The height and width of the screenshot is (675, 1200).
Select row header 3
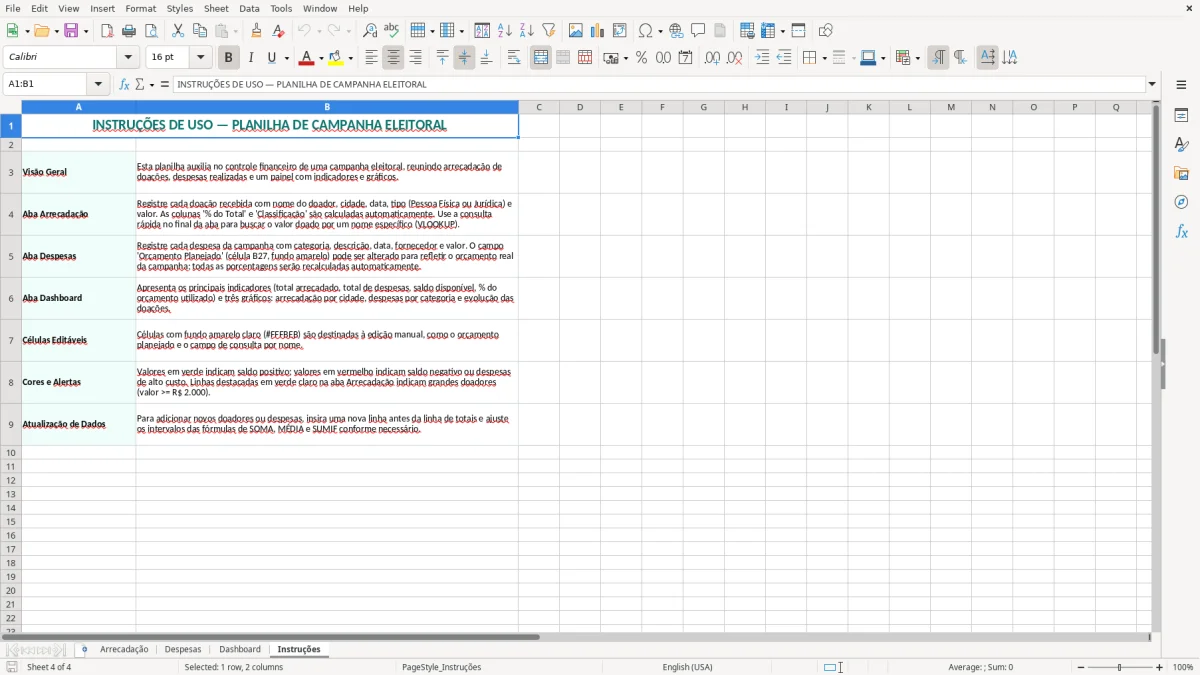tap(11, 172)
